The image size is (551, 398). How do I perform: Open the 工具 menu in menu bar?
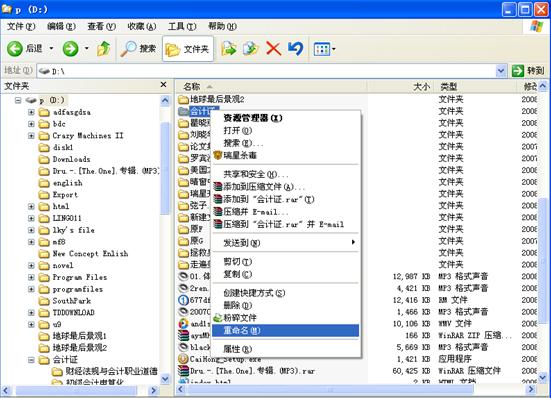[182, 26]
